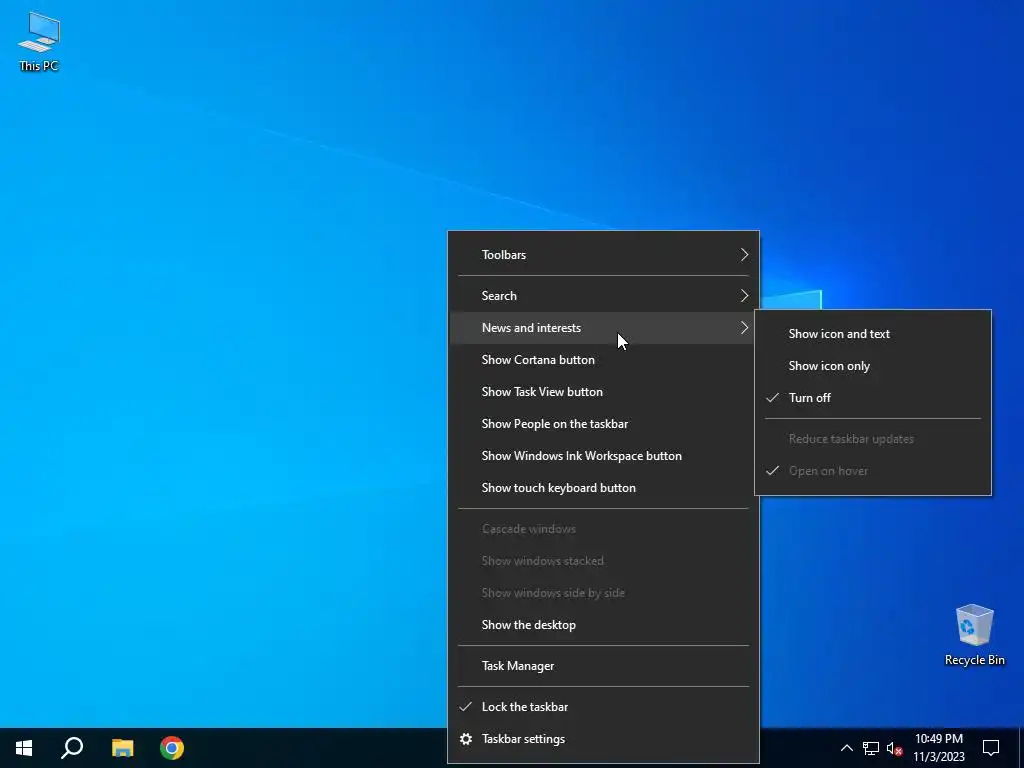Show hidden icons in system tray
Viewport: 1024px width, 768px height.
[x=846, y=748]
